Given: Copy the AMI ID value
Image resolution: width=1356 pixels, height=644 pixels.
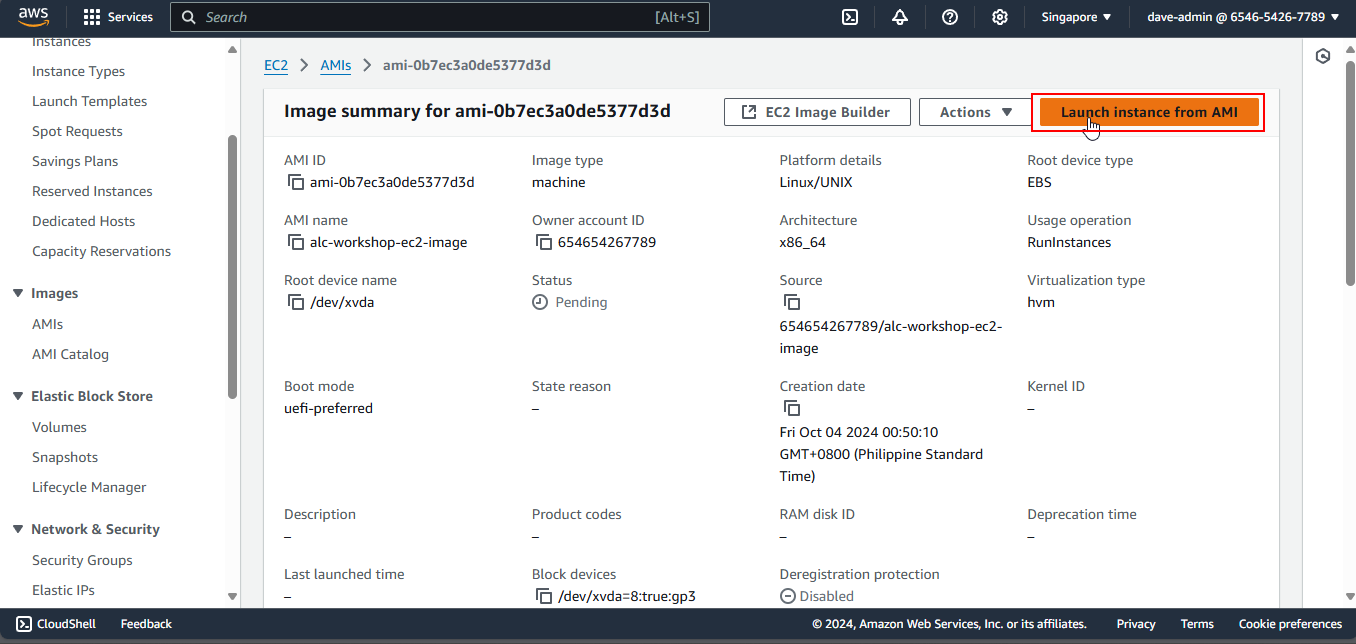Looking at the screenshot, I should pyautogui.click(x=295, y=182).
